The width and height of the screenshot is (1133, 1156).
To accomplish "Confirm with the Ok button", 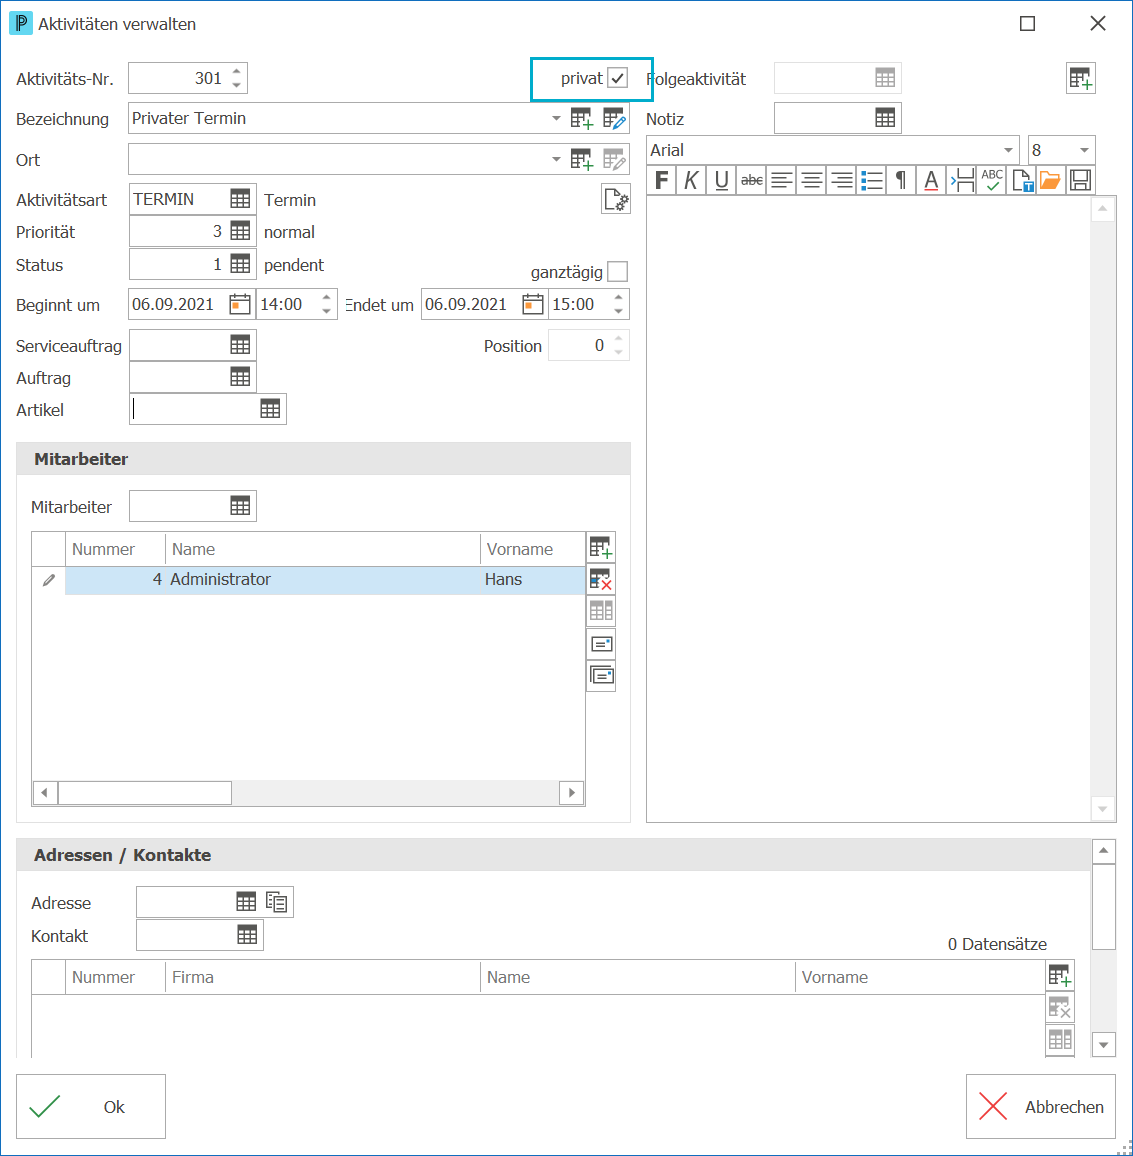I will [91, 1107].
